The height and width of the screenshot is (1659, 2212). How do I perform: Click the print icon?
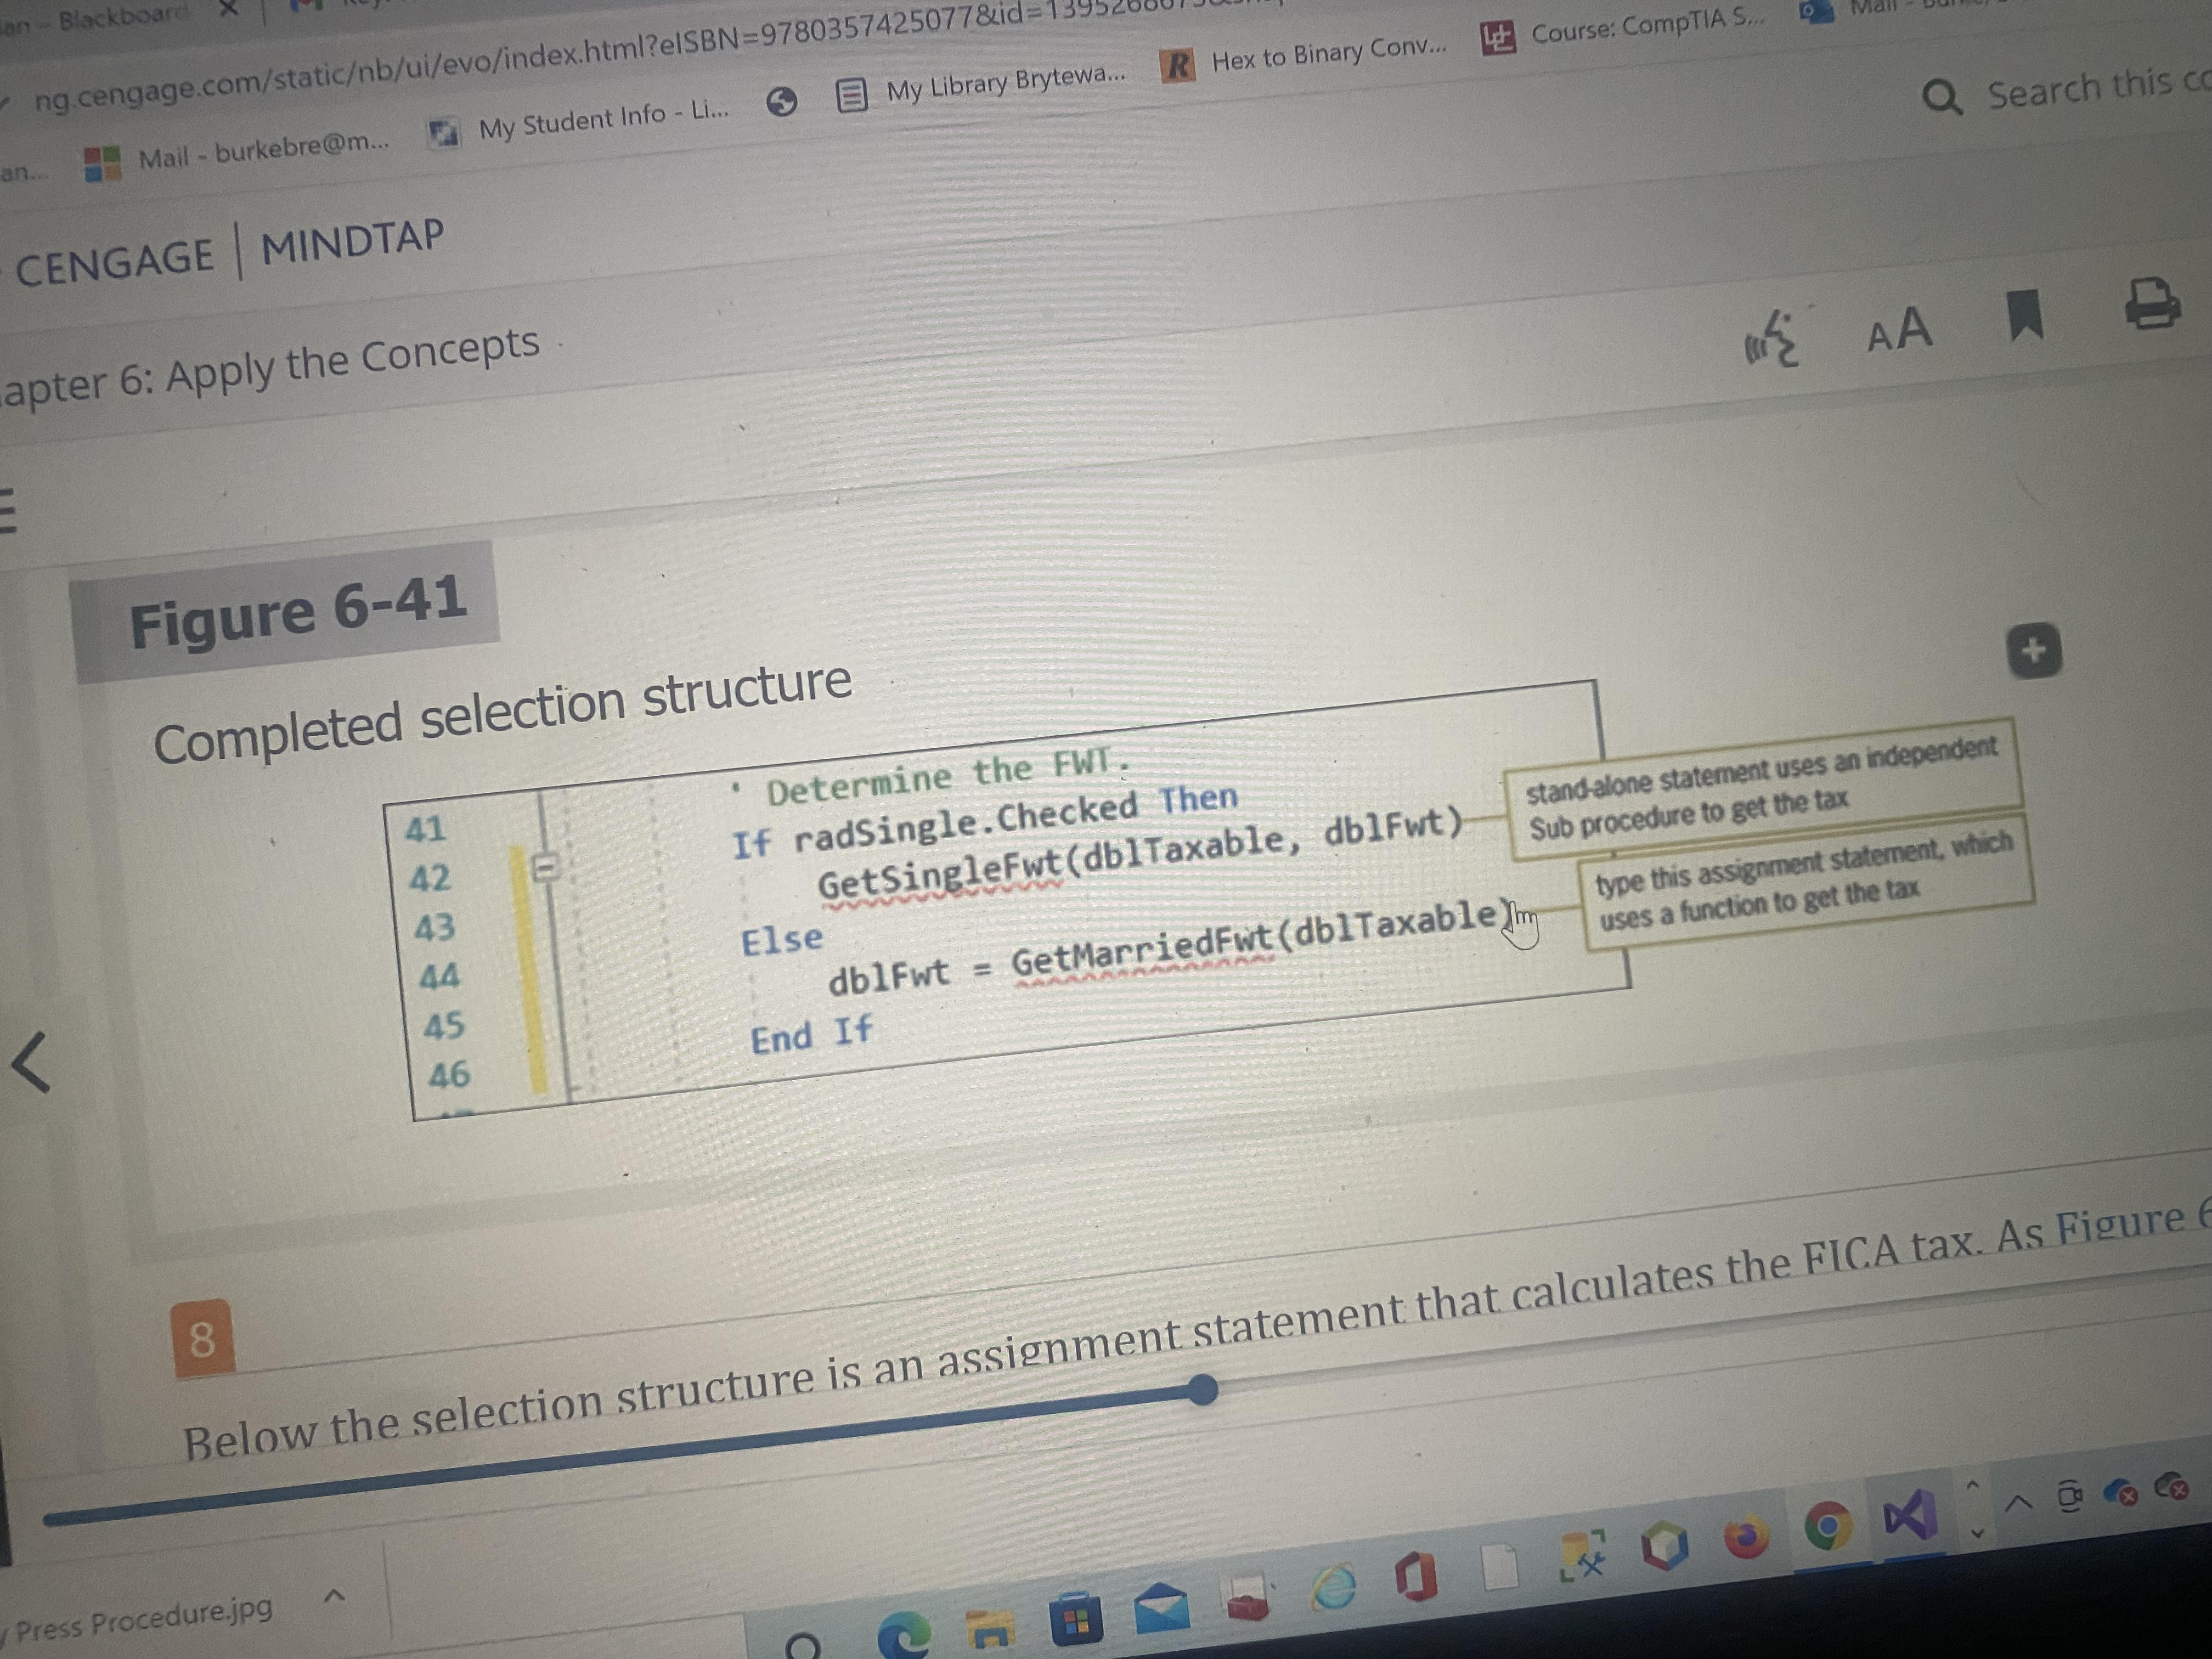[x=2152, y=303]
